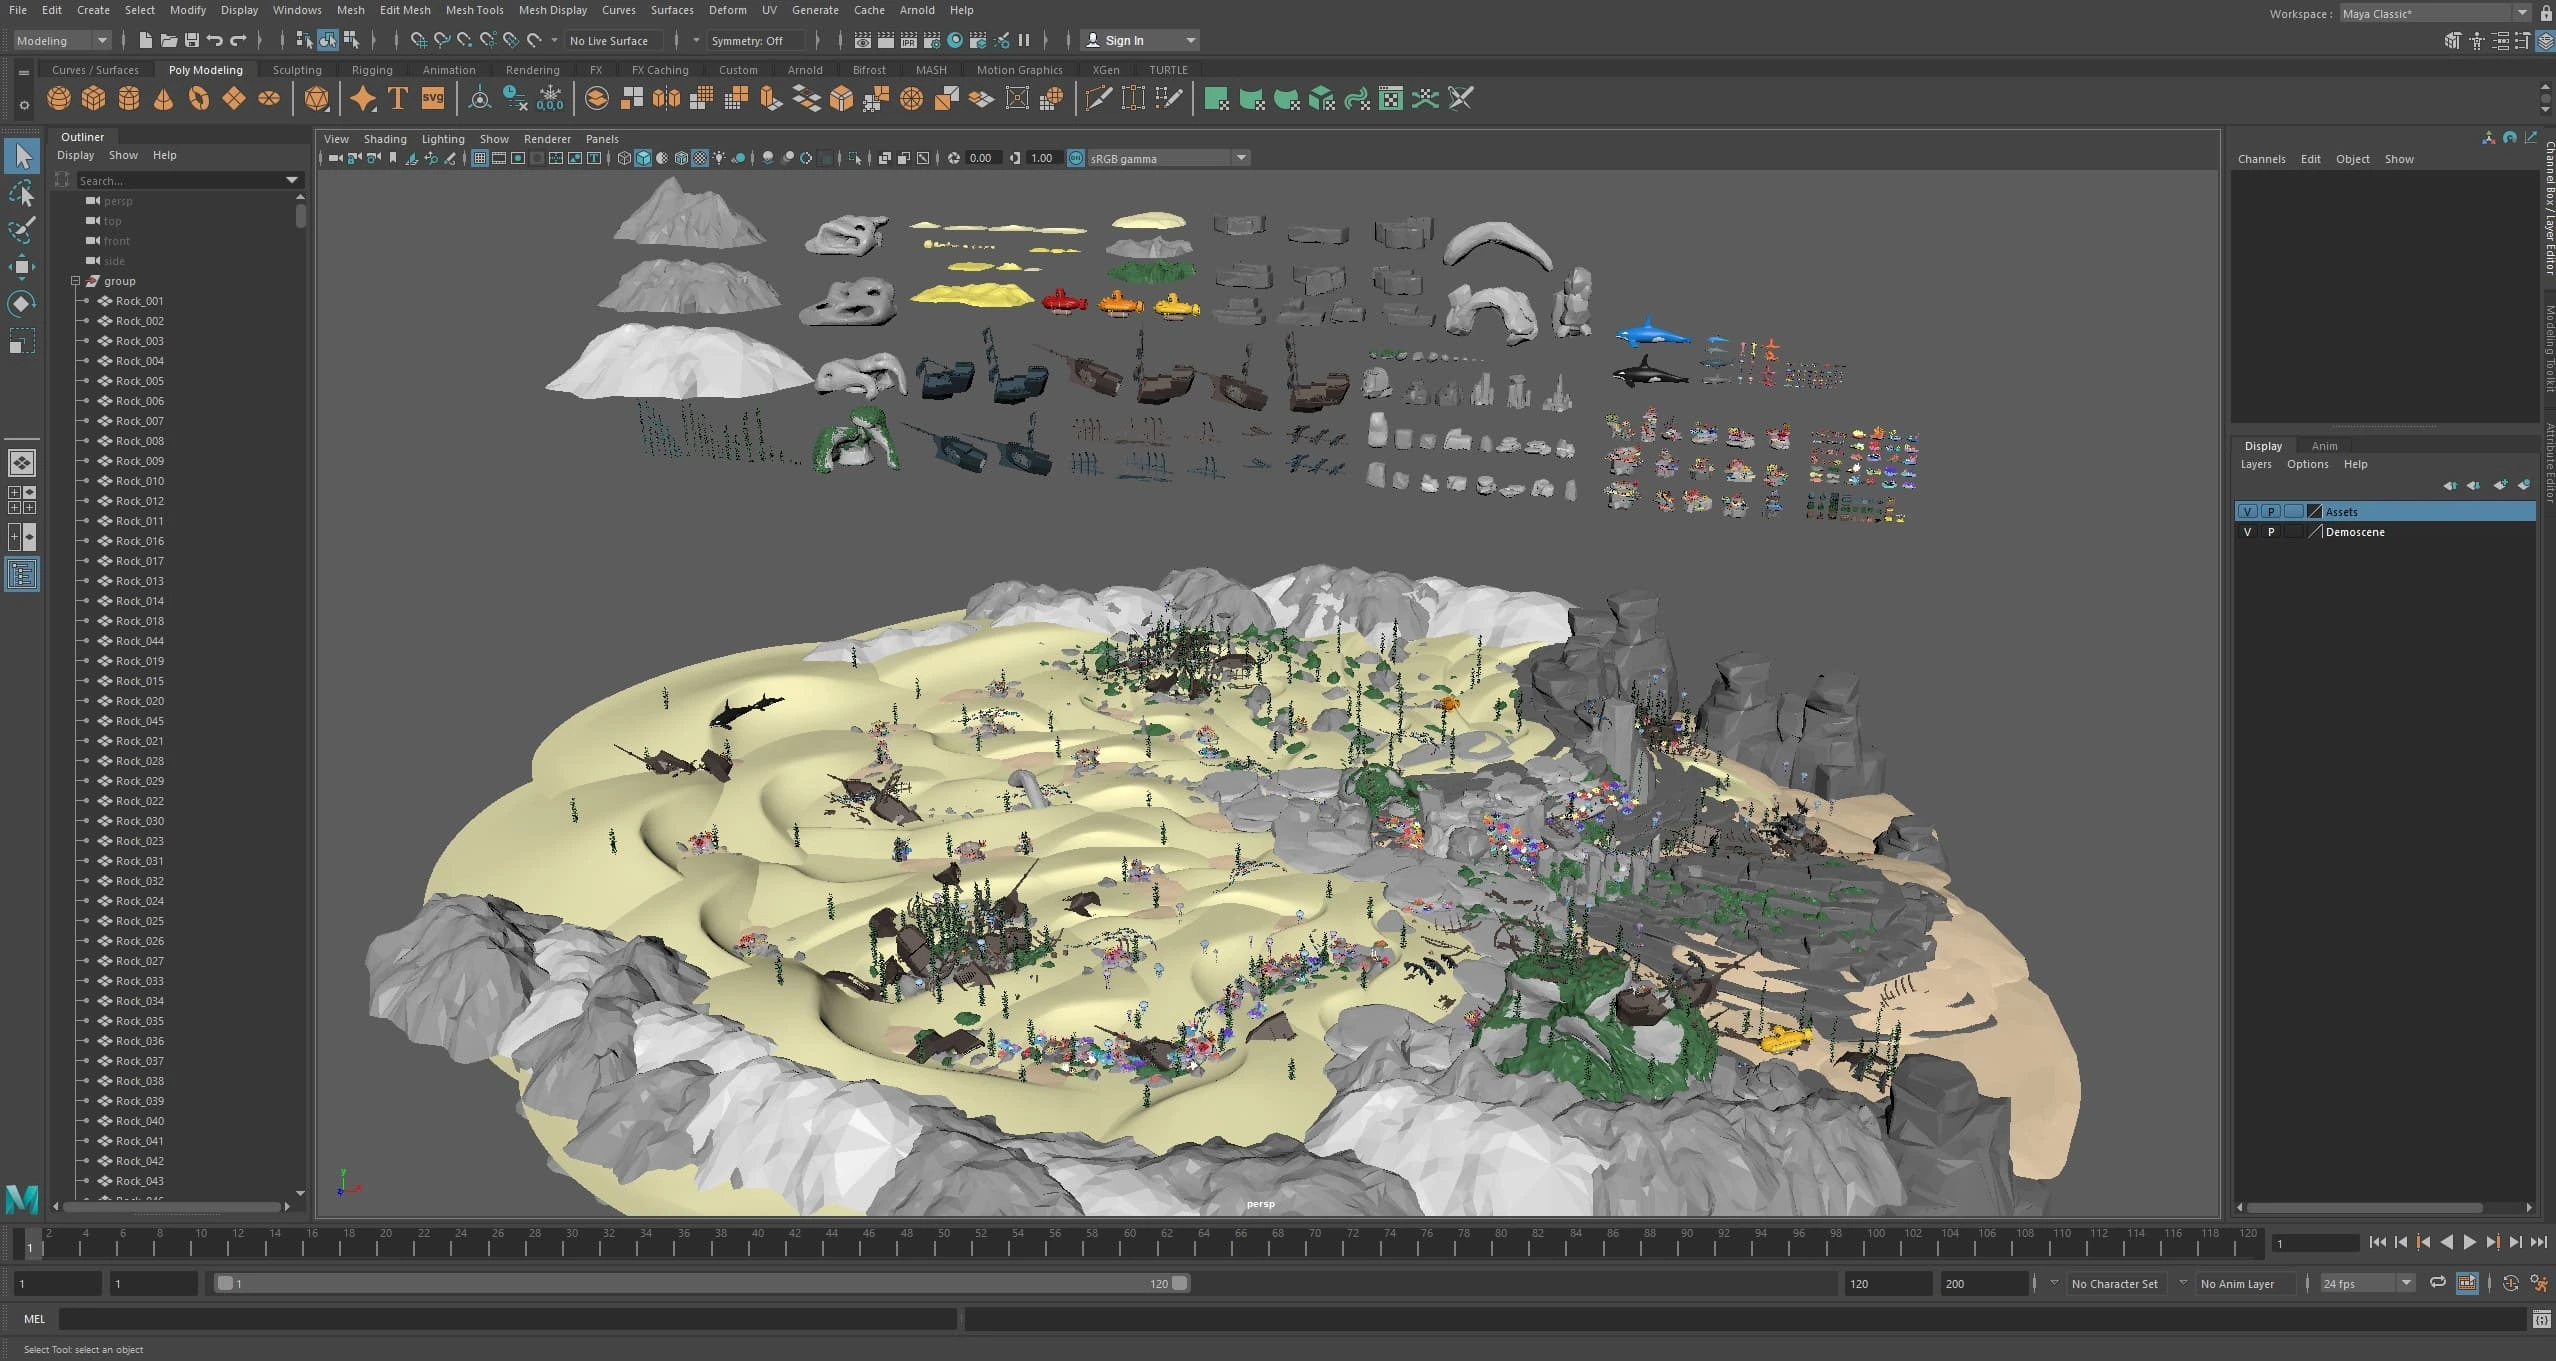
Task: Toggle visibility V of Assets layer
Action: [2247, 511]
